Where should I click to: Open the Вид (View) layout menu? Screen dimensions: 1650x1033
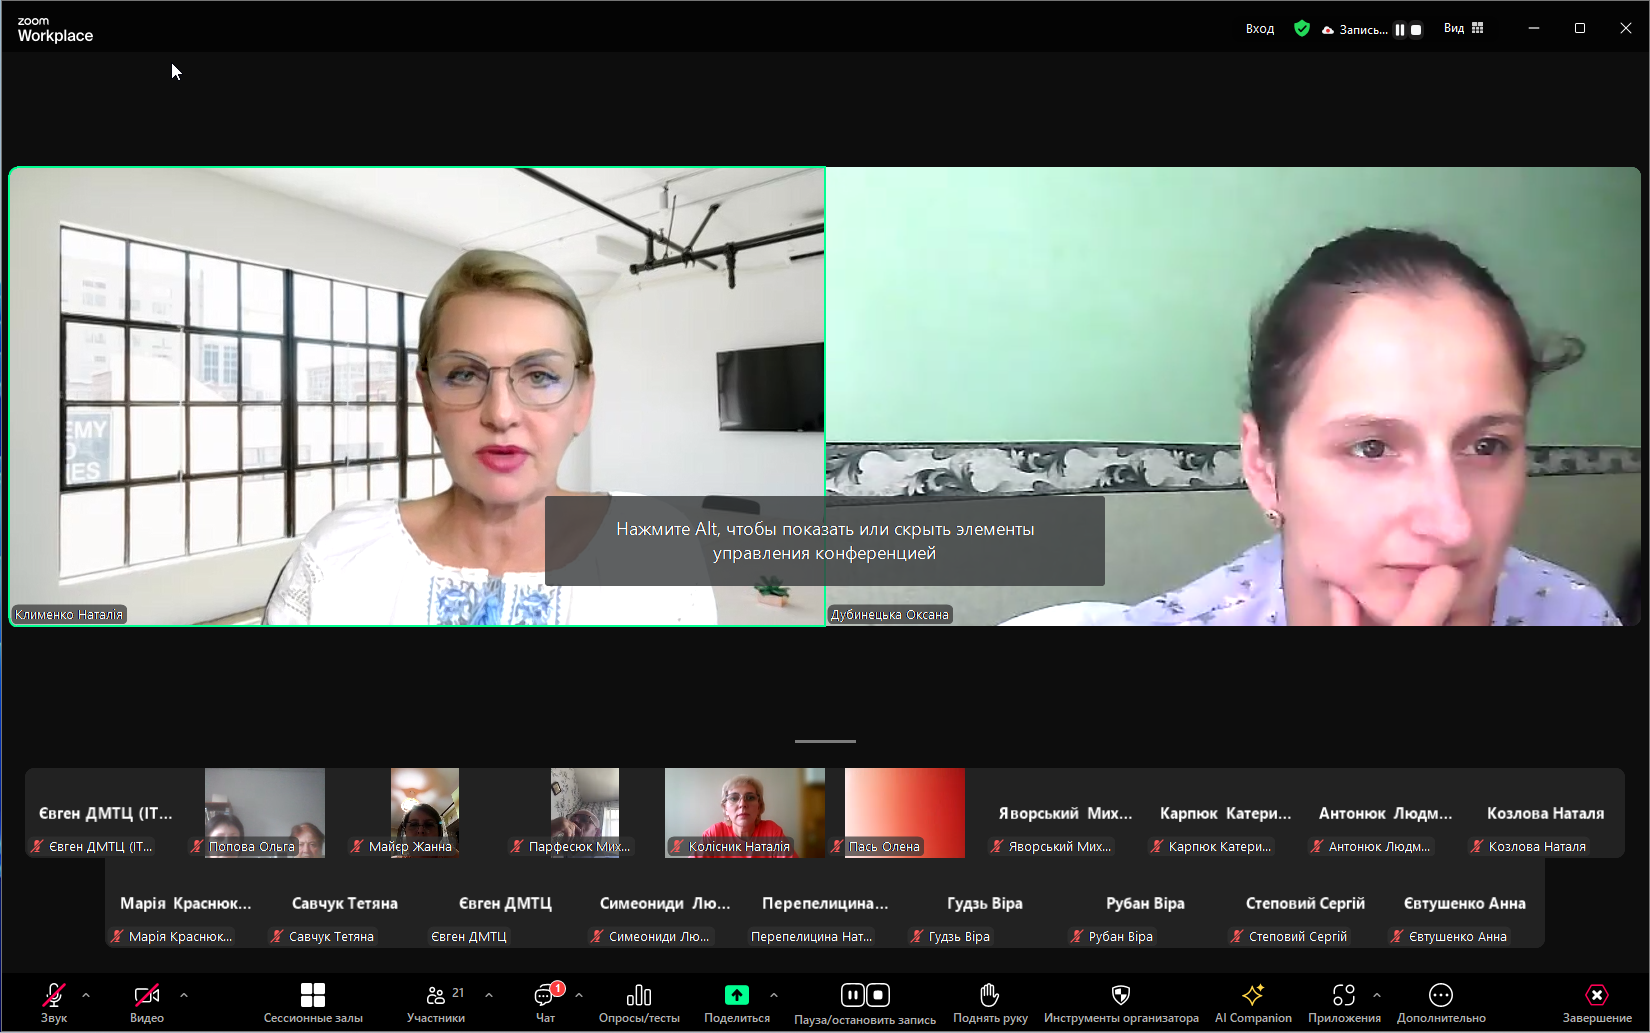click(x=1463, y=29)
